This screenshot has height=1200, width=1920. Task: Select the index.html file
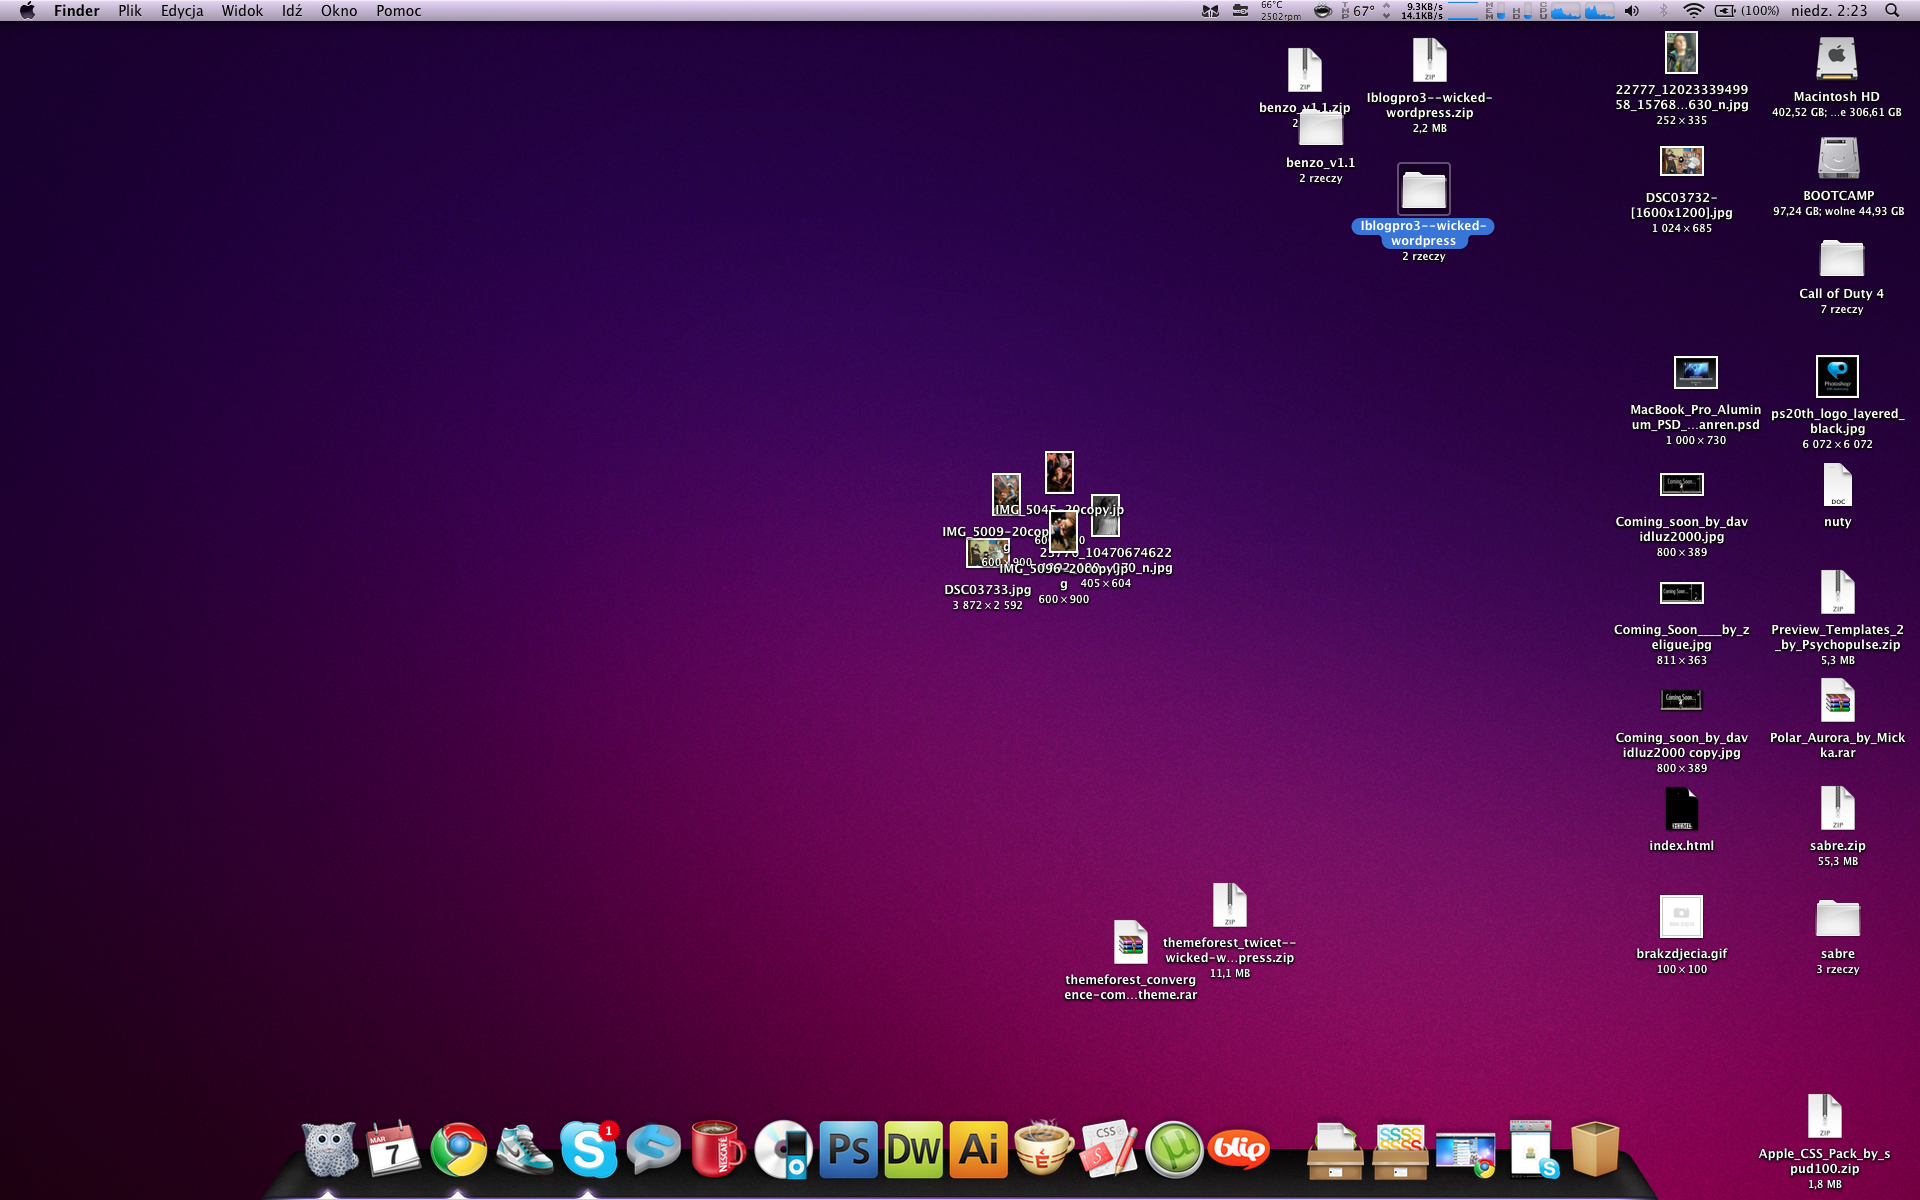click(1681, 809)
